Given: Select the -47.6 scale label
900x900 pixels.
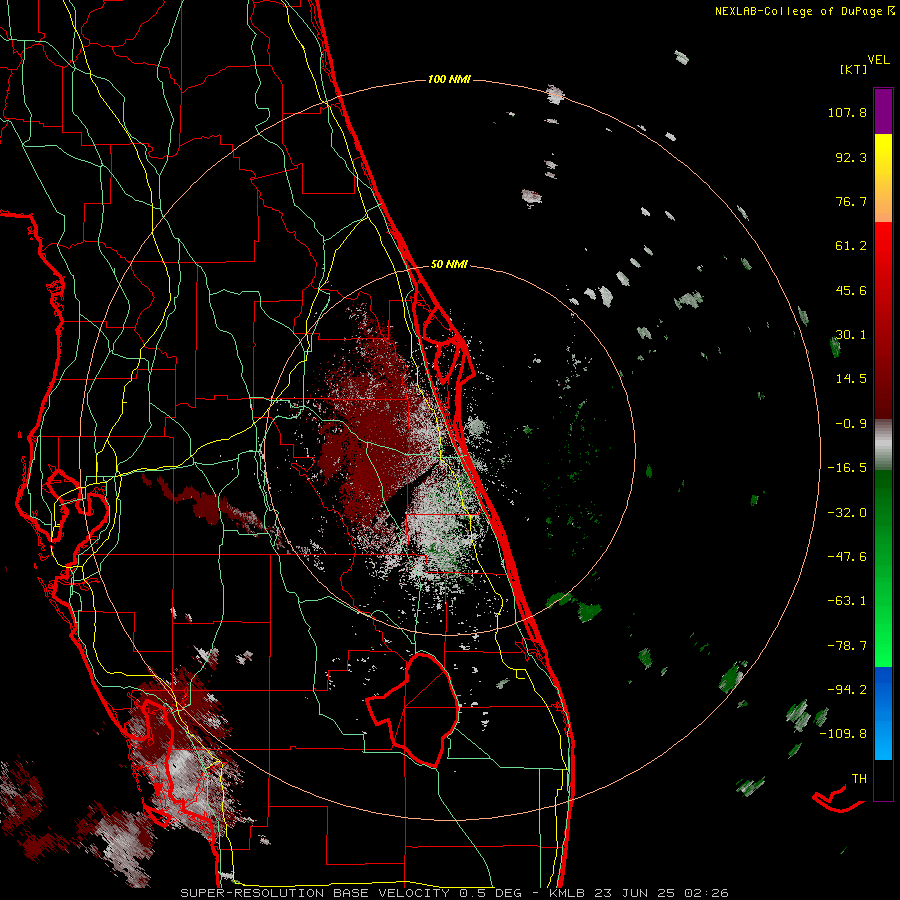Looking at the screenshot, I should (847, 557).
